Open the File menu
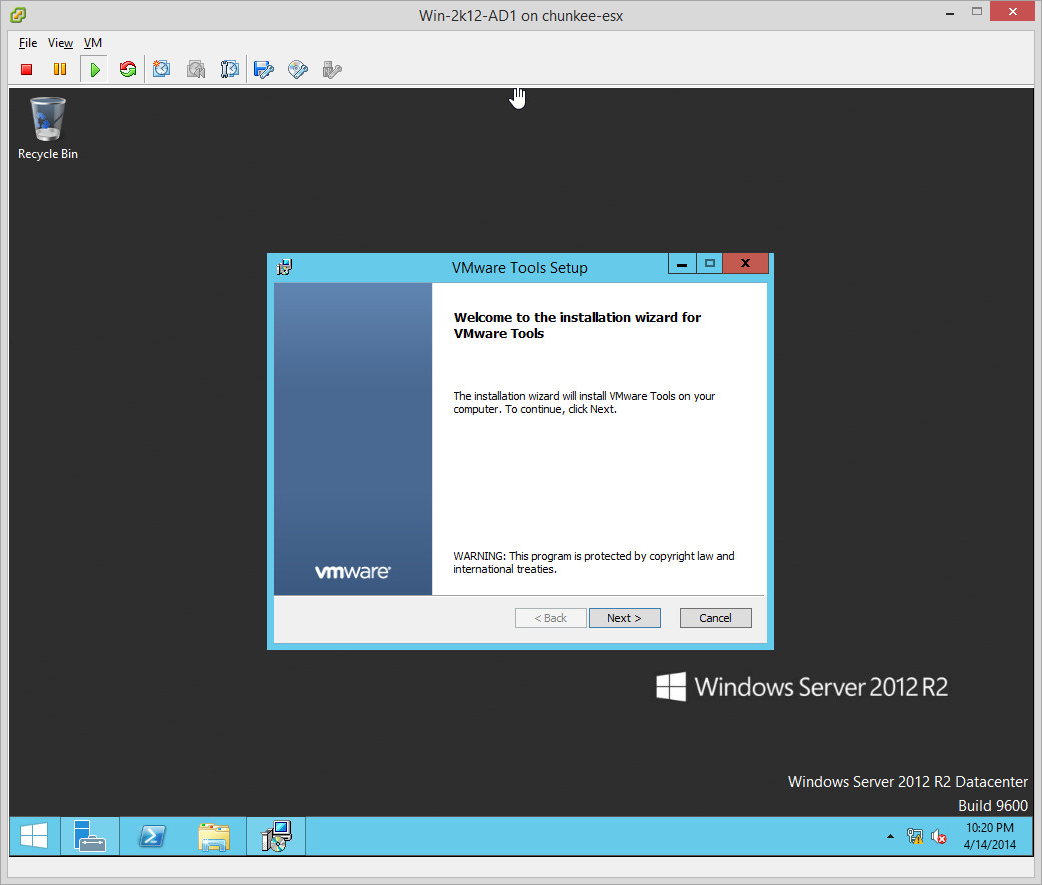The image size is (1042, 885). click(x=28, y=43)
